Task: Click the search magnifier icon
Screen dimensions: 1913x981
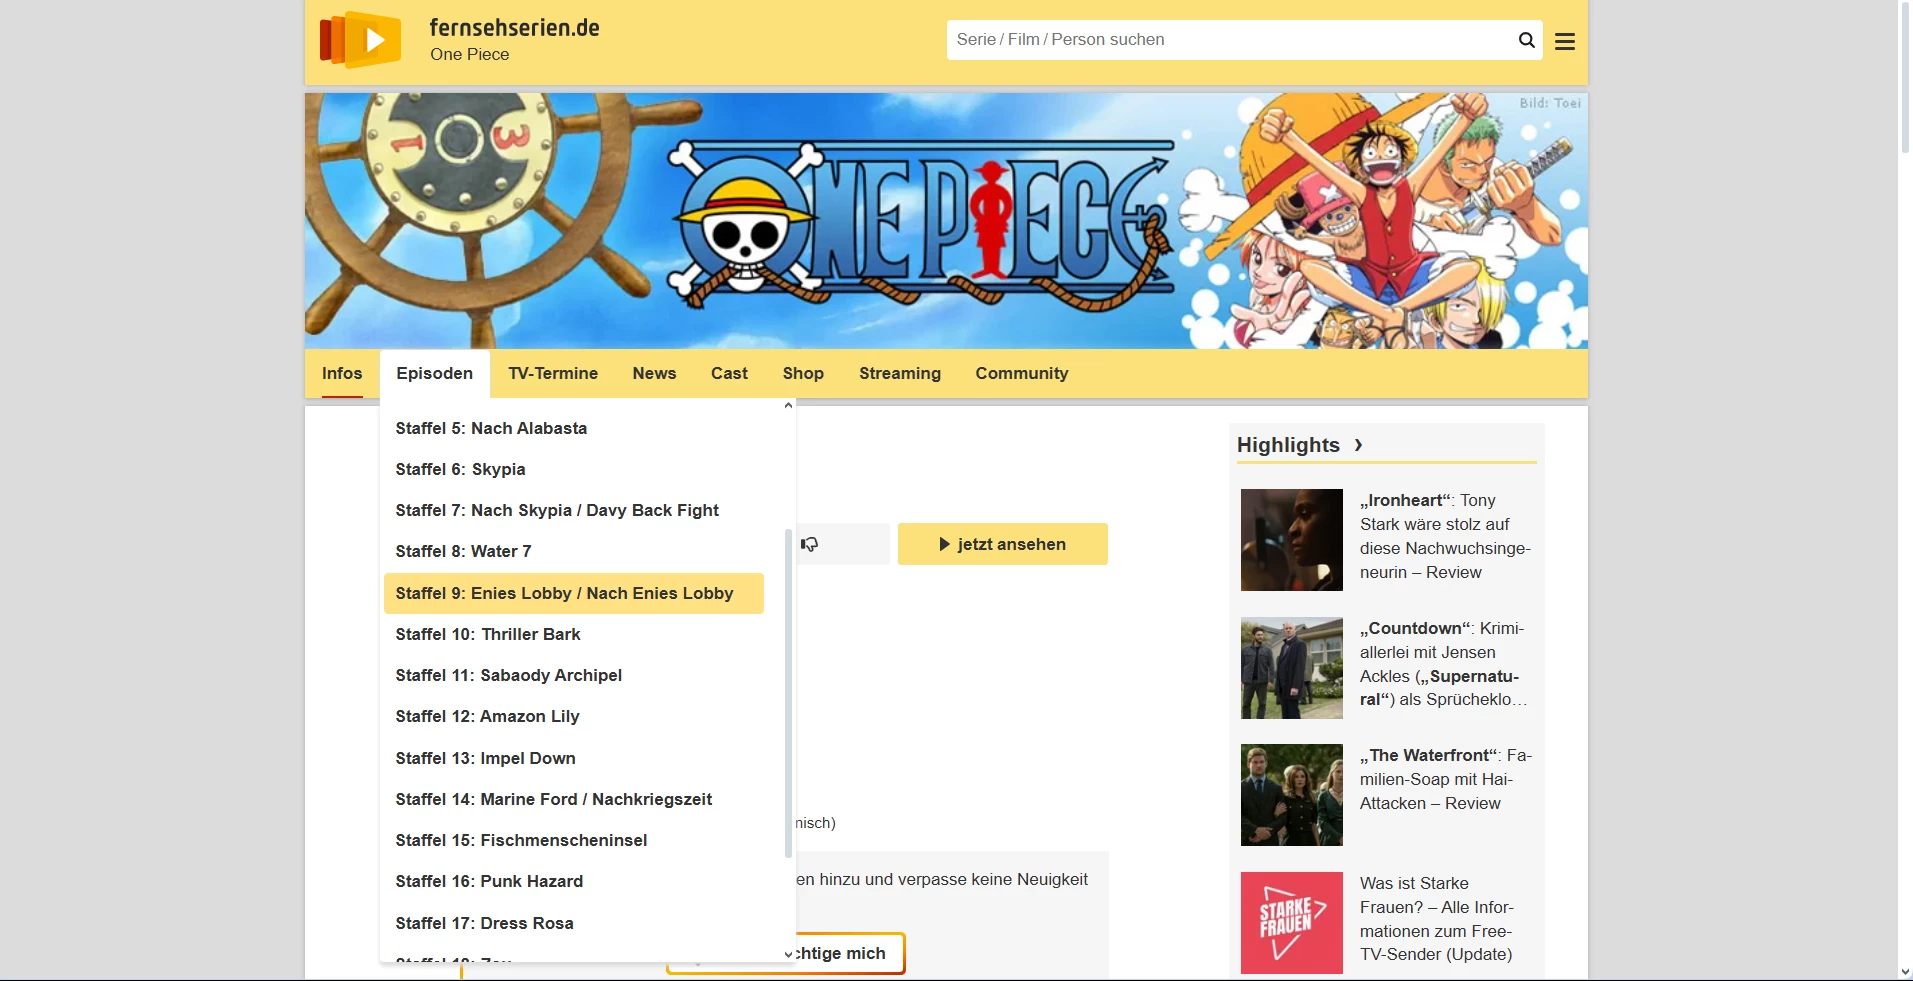Action: point(1526,40)
